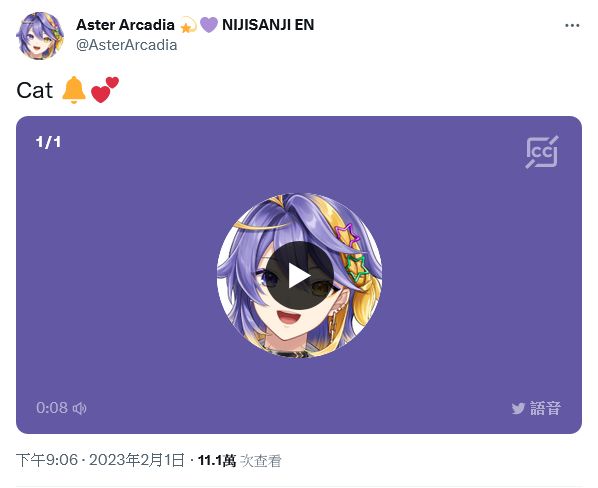Click the word Cat in tweet
Screen dimensions: 598x488
[x=35, y=90]
